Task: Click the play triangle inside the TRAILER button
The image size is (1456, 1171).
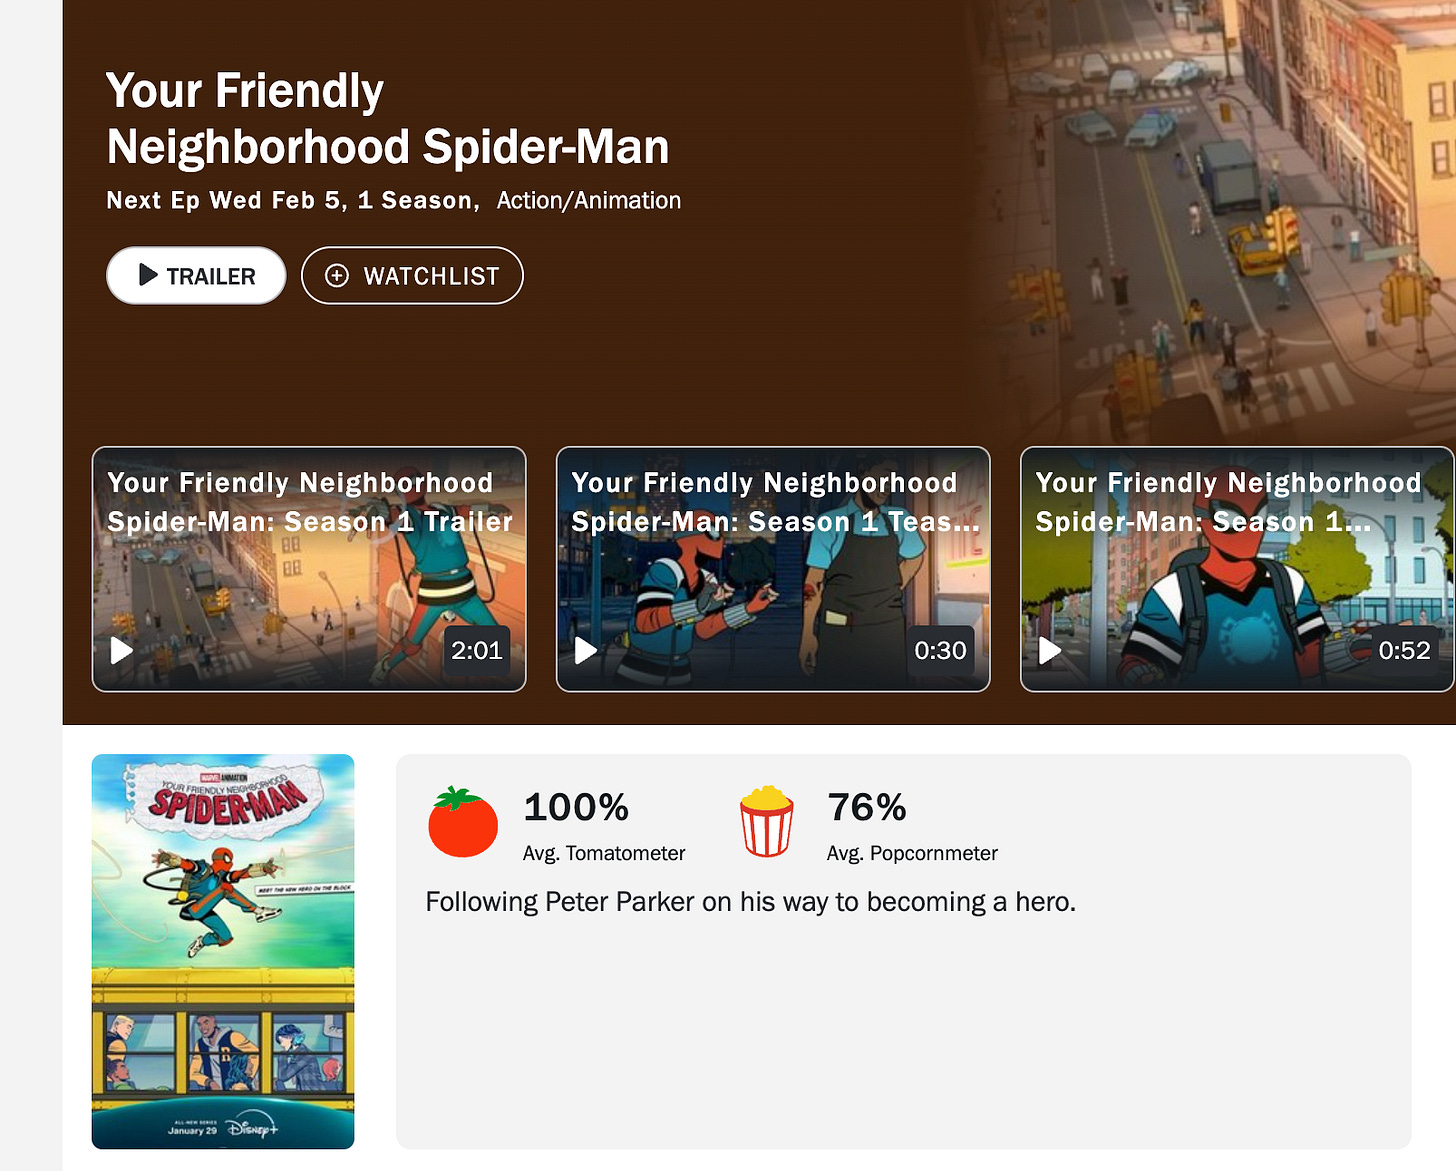Action: [148, 275]
